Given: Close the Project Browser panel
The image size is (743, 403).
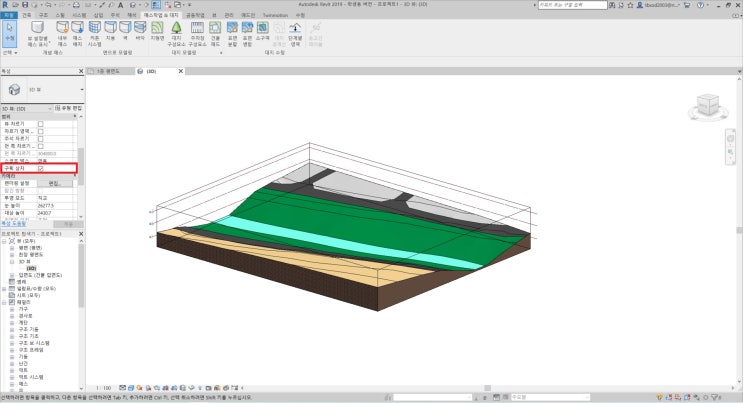Looking at the screenshot, I should click(x=81, y=234).
